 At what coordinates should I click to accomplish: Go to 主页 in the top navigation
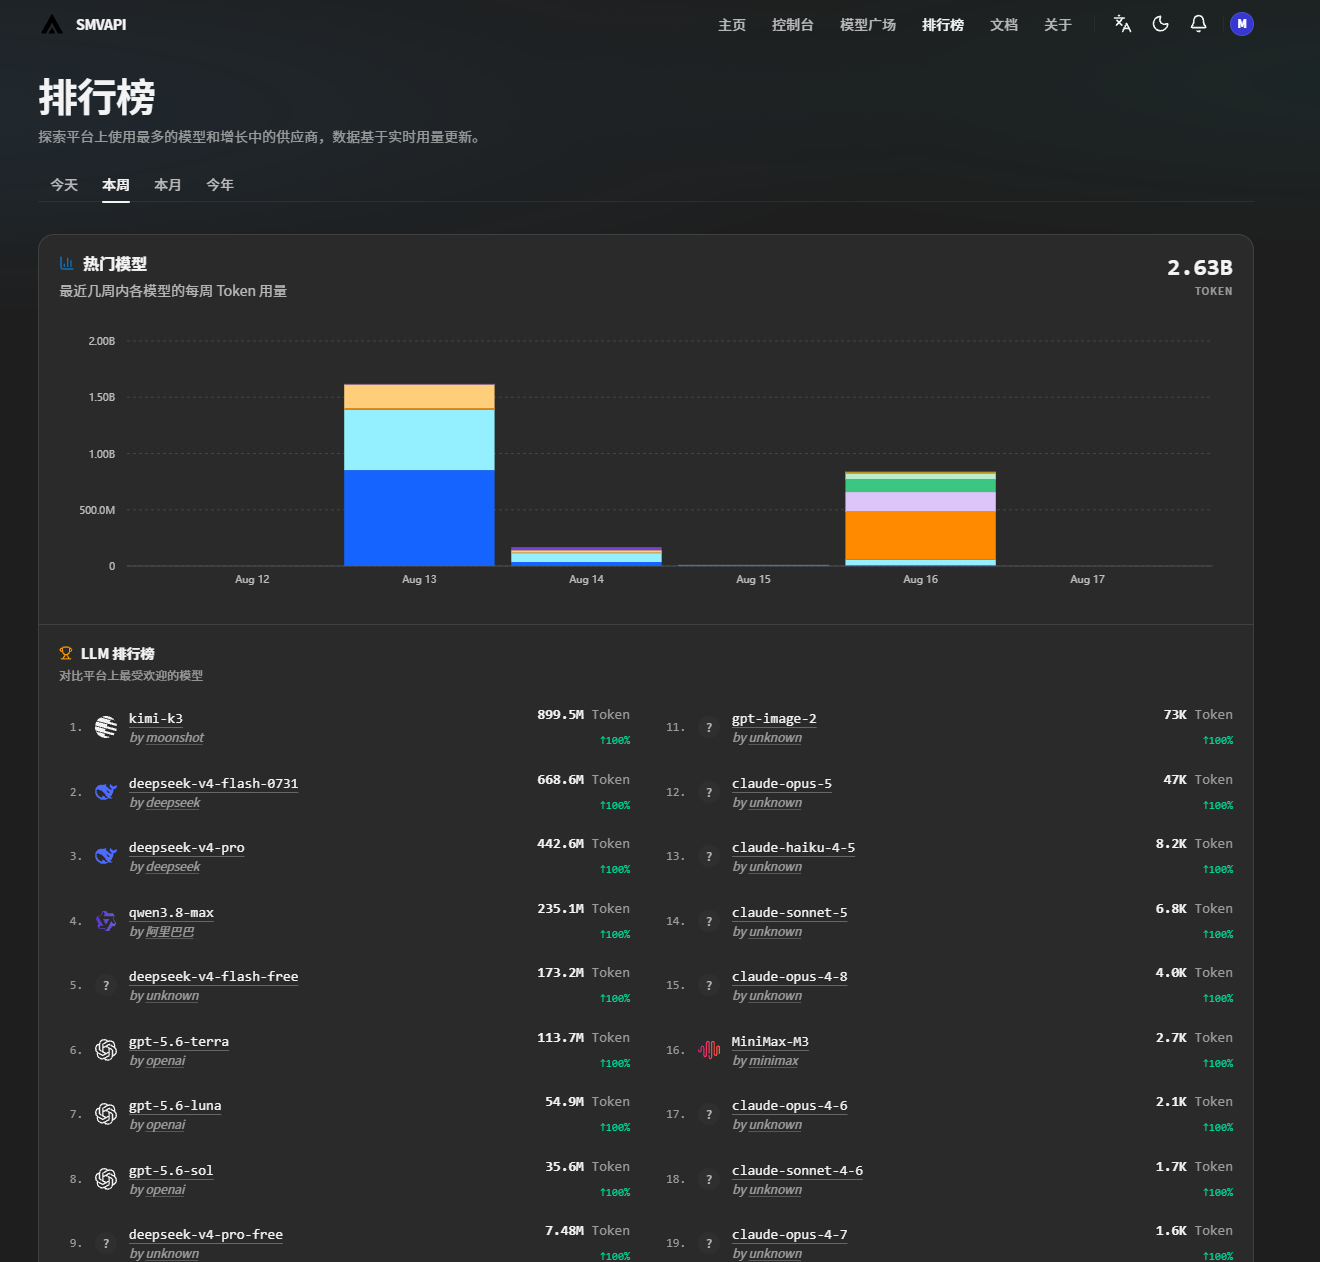(x=732, y=25)
